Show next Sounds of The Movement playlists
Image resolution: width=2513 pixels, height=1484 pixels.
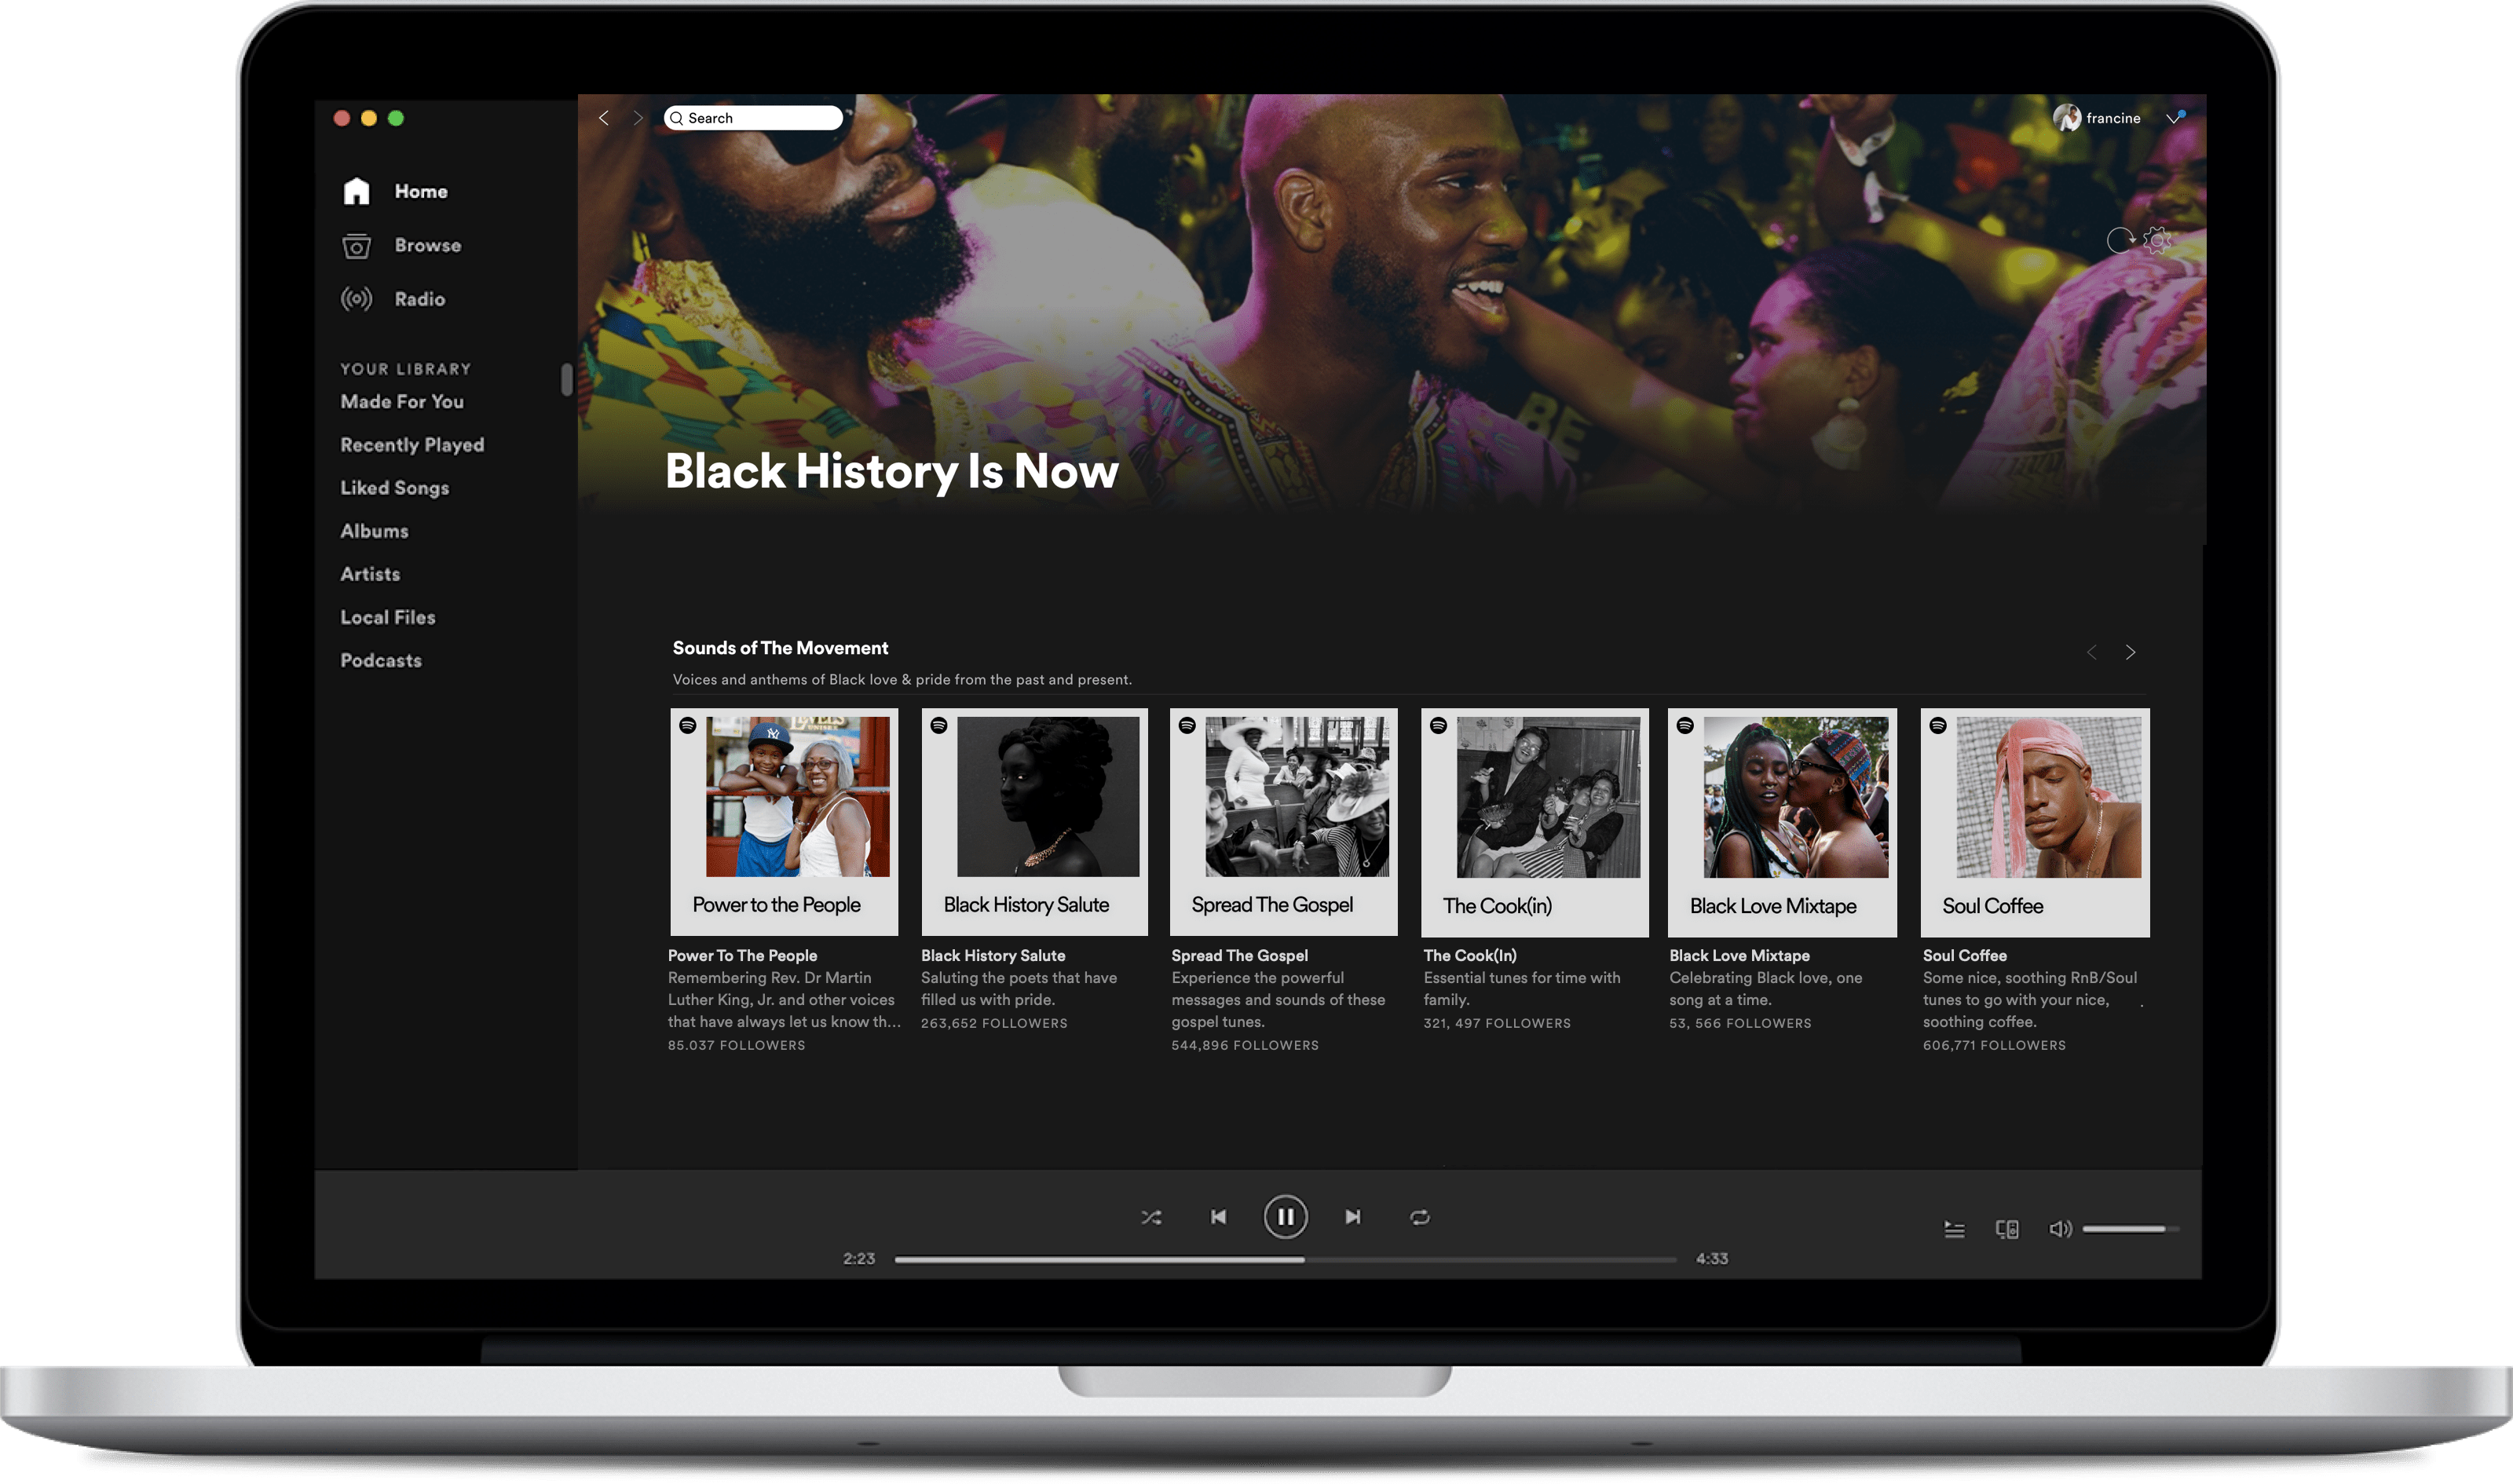(2131, 652)
